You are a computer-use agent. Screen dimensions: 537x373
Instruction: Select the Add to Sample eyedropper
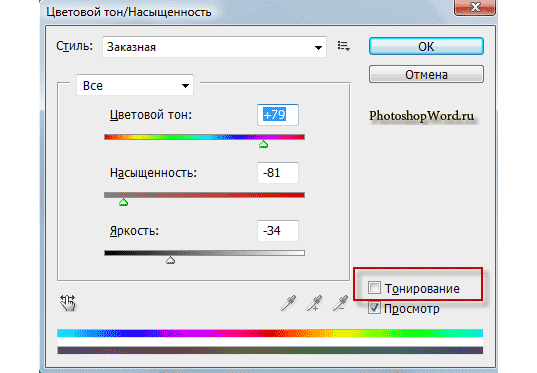coord(314,303)
